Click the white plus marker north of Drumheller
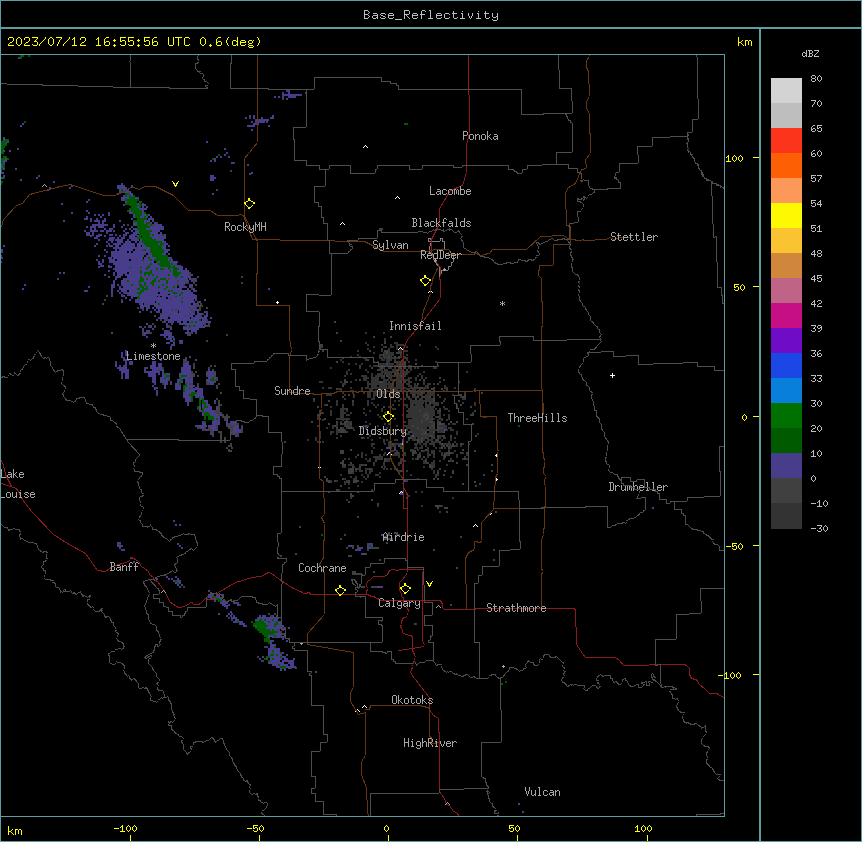Image resolution: width=862 pixels, height=842 pixels. pyautogui.click(x=612, y=375)
